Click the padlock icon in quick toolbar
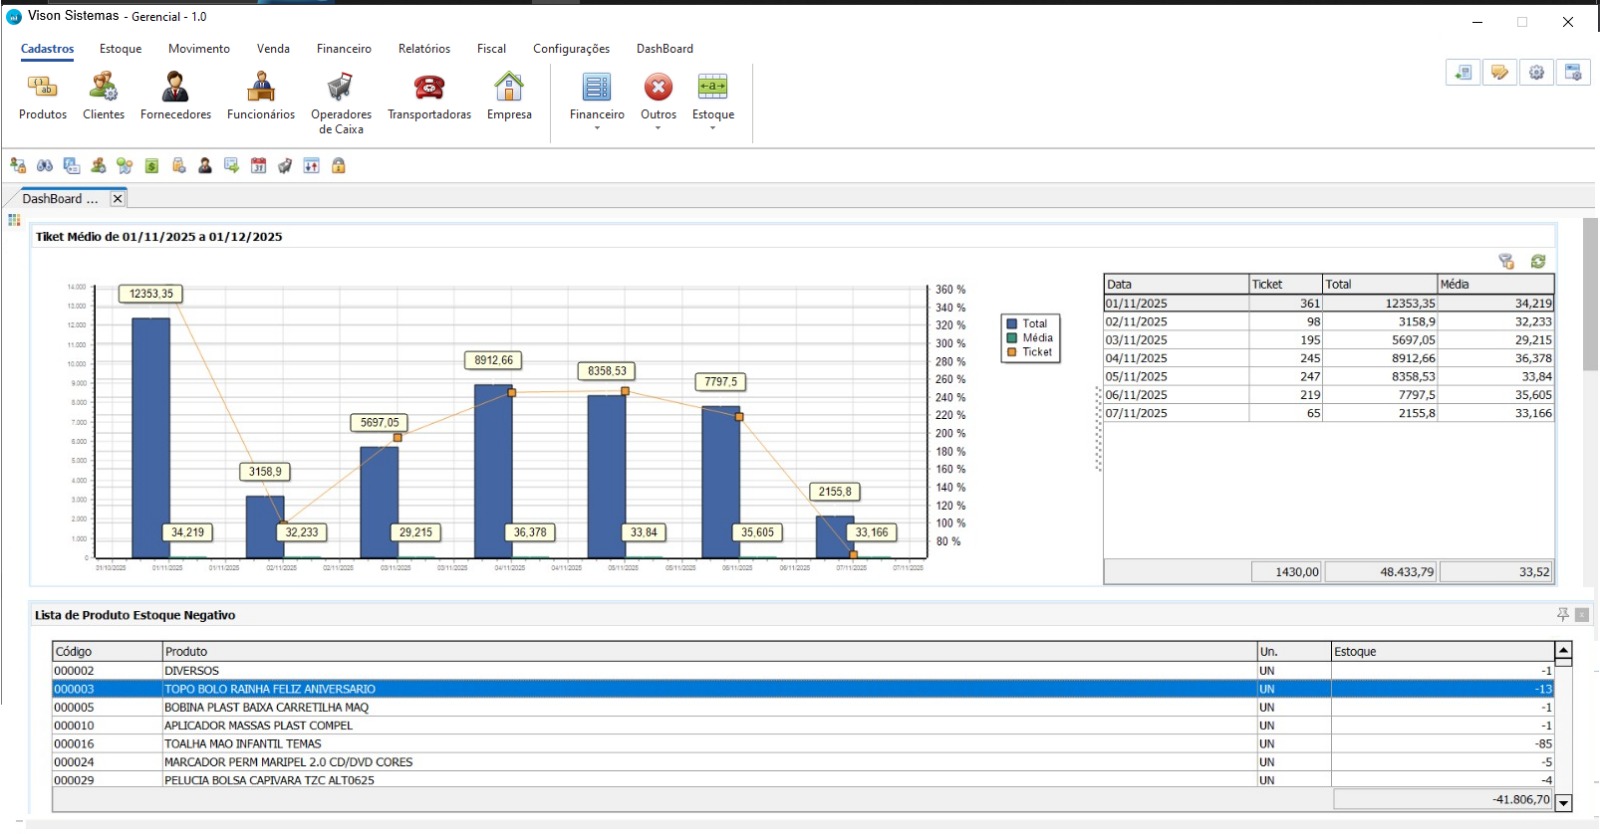This screenshot has height=834, width=1600. (x=339, y=166)
